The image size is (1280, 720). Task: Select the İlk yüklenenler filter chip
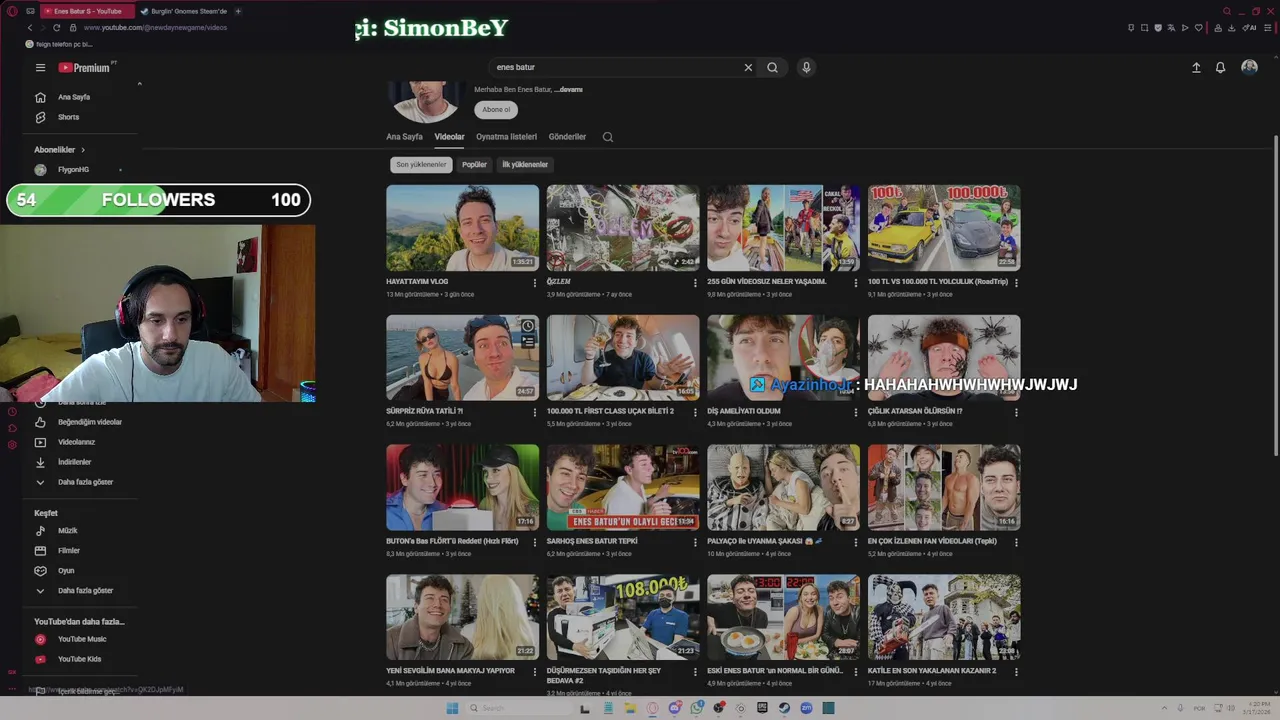525,165
